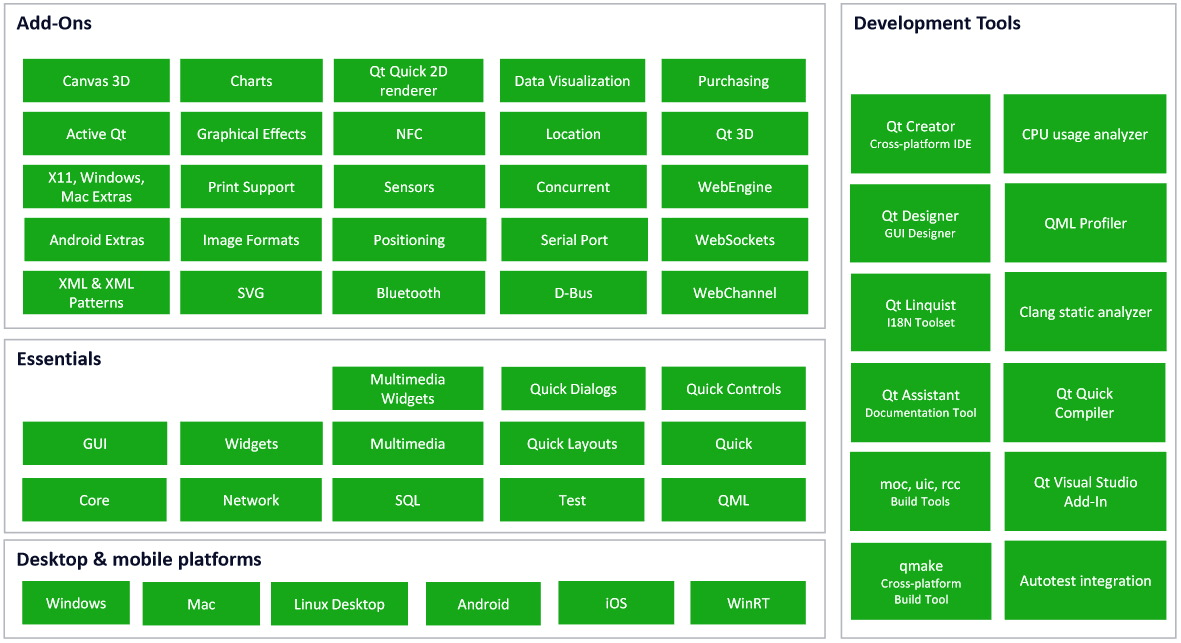Select the SQL box
Screen dimensions: 1181x643
tap(407, 500)
